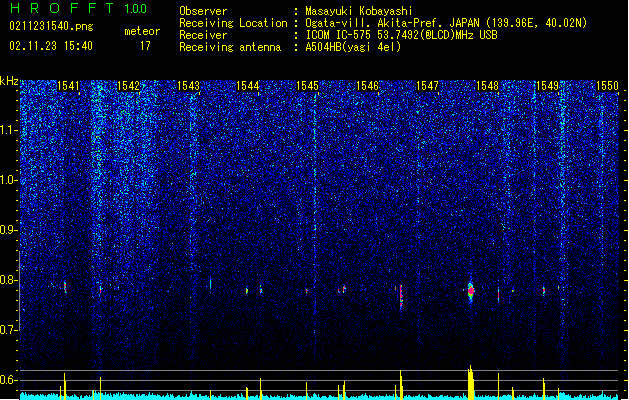Click the ICOM IC-575 receiver text

click(x=401, y=35)
